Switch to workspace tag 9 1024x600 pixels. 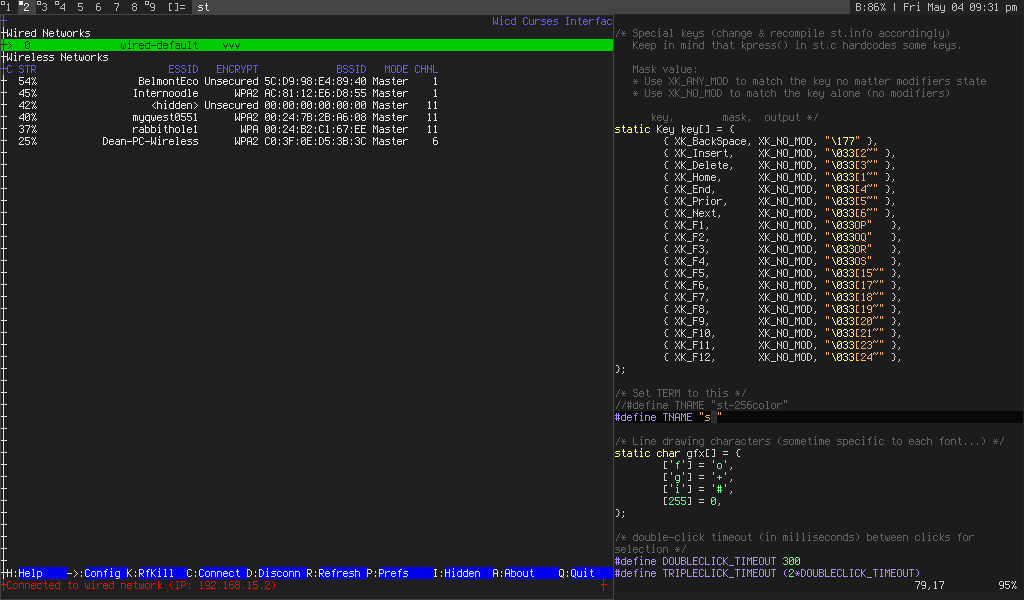click(x=149, y=7)
